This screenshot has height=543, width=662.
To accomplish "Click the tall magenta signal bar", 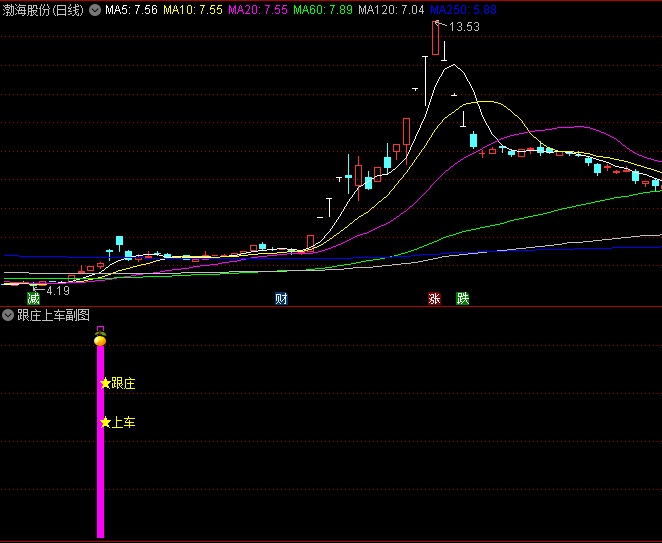I will tap(100, 441).
